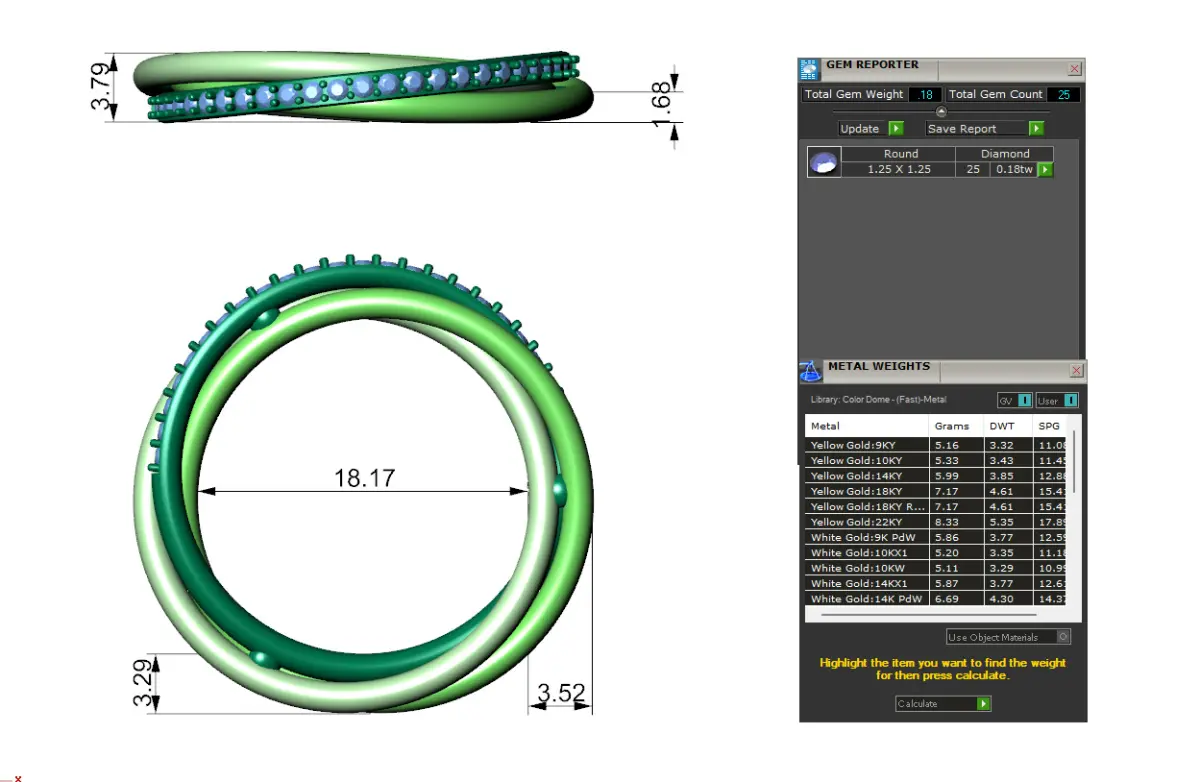Click the 4.30 DWT value for 14K PdW

(x=1001, y=599)
